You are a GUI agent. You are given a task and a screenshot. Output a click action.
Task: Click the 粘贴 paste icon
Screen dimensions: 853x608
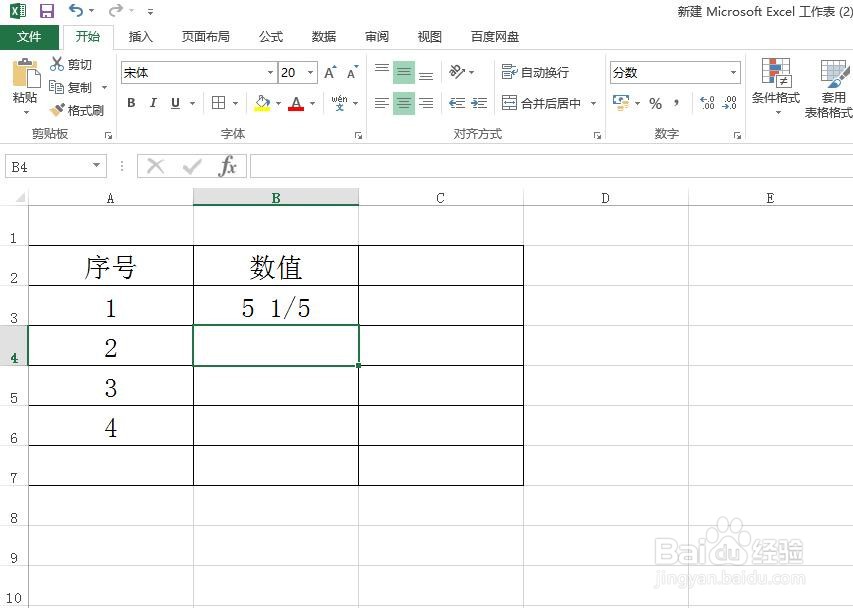tap(26, 73)
